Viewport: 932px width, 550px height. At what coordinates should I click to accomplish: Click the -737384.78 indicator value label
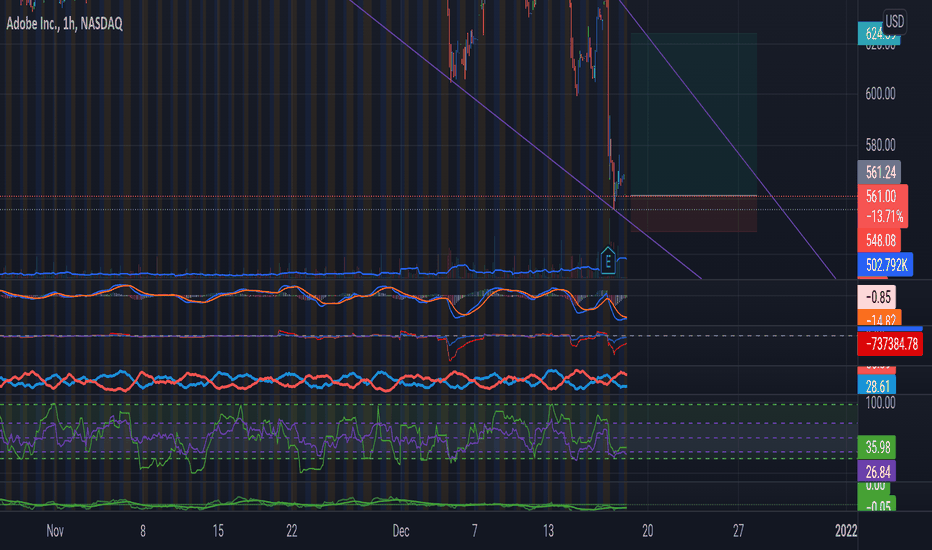click(x=890, y=344)
